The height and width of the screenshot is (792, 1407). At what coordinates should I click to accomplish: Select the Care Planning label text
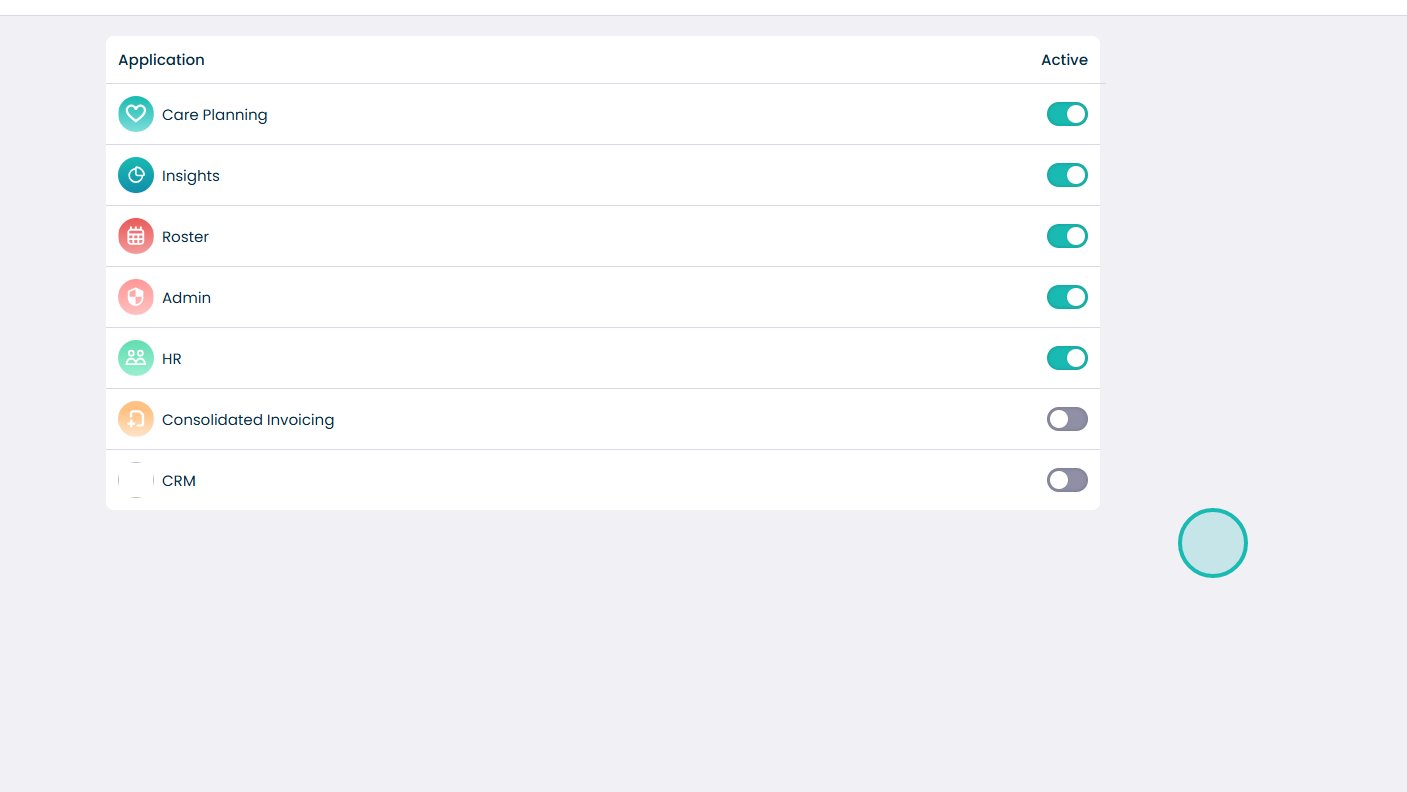215,115
